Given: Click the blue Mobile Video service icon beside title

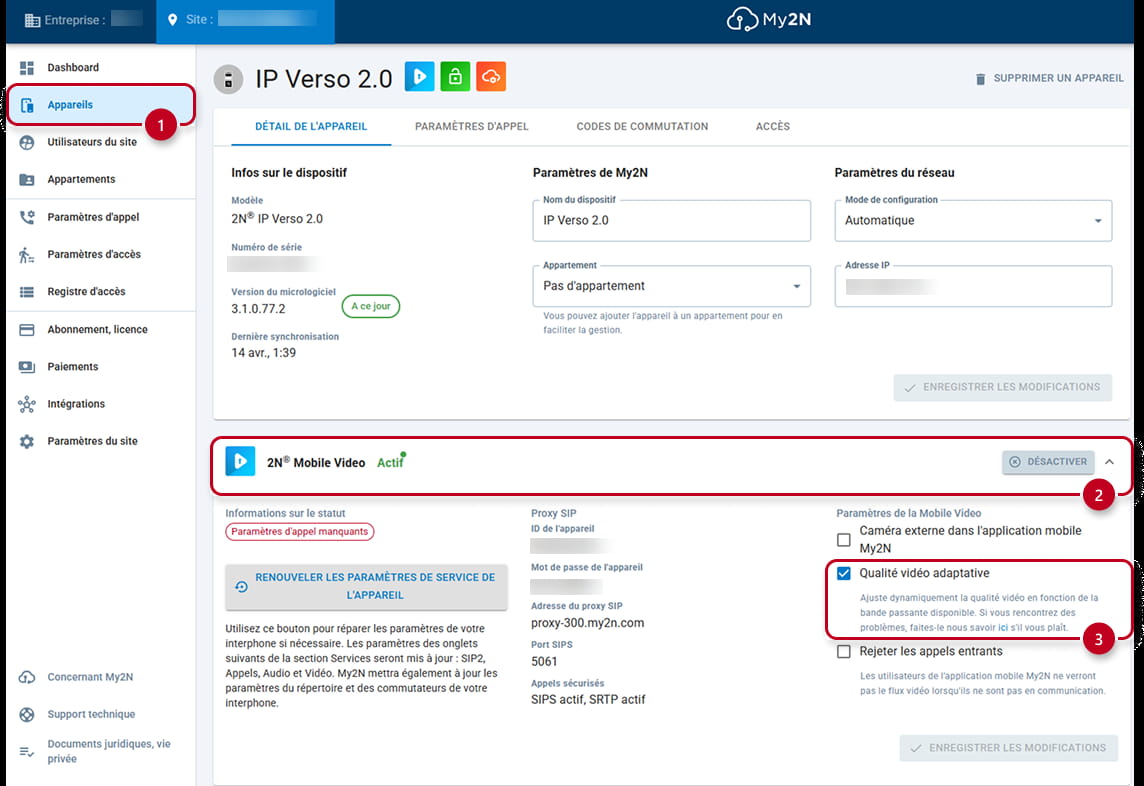Looking at the screenshot, I should point(420,77).
